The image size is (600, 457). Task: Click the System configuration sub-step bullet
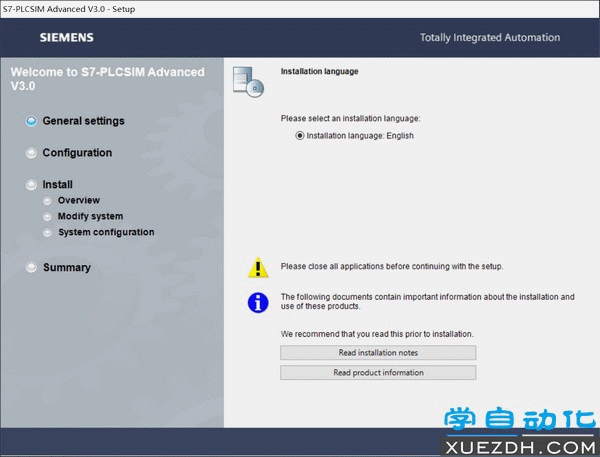(47, 232)
